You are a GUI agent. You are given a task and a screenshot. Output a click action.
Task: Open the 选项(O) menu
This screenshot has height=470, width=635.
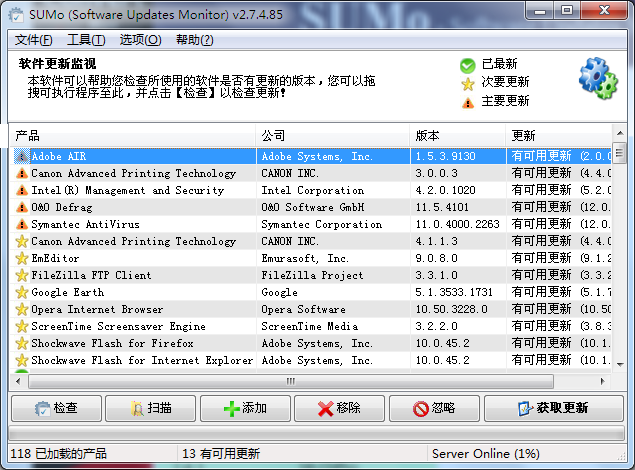140,40
